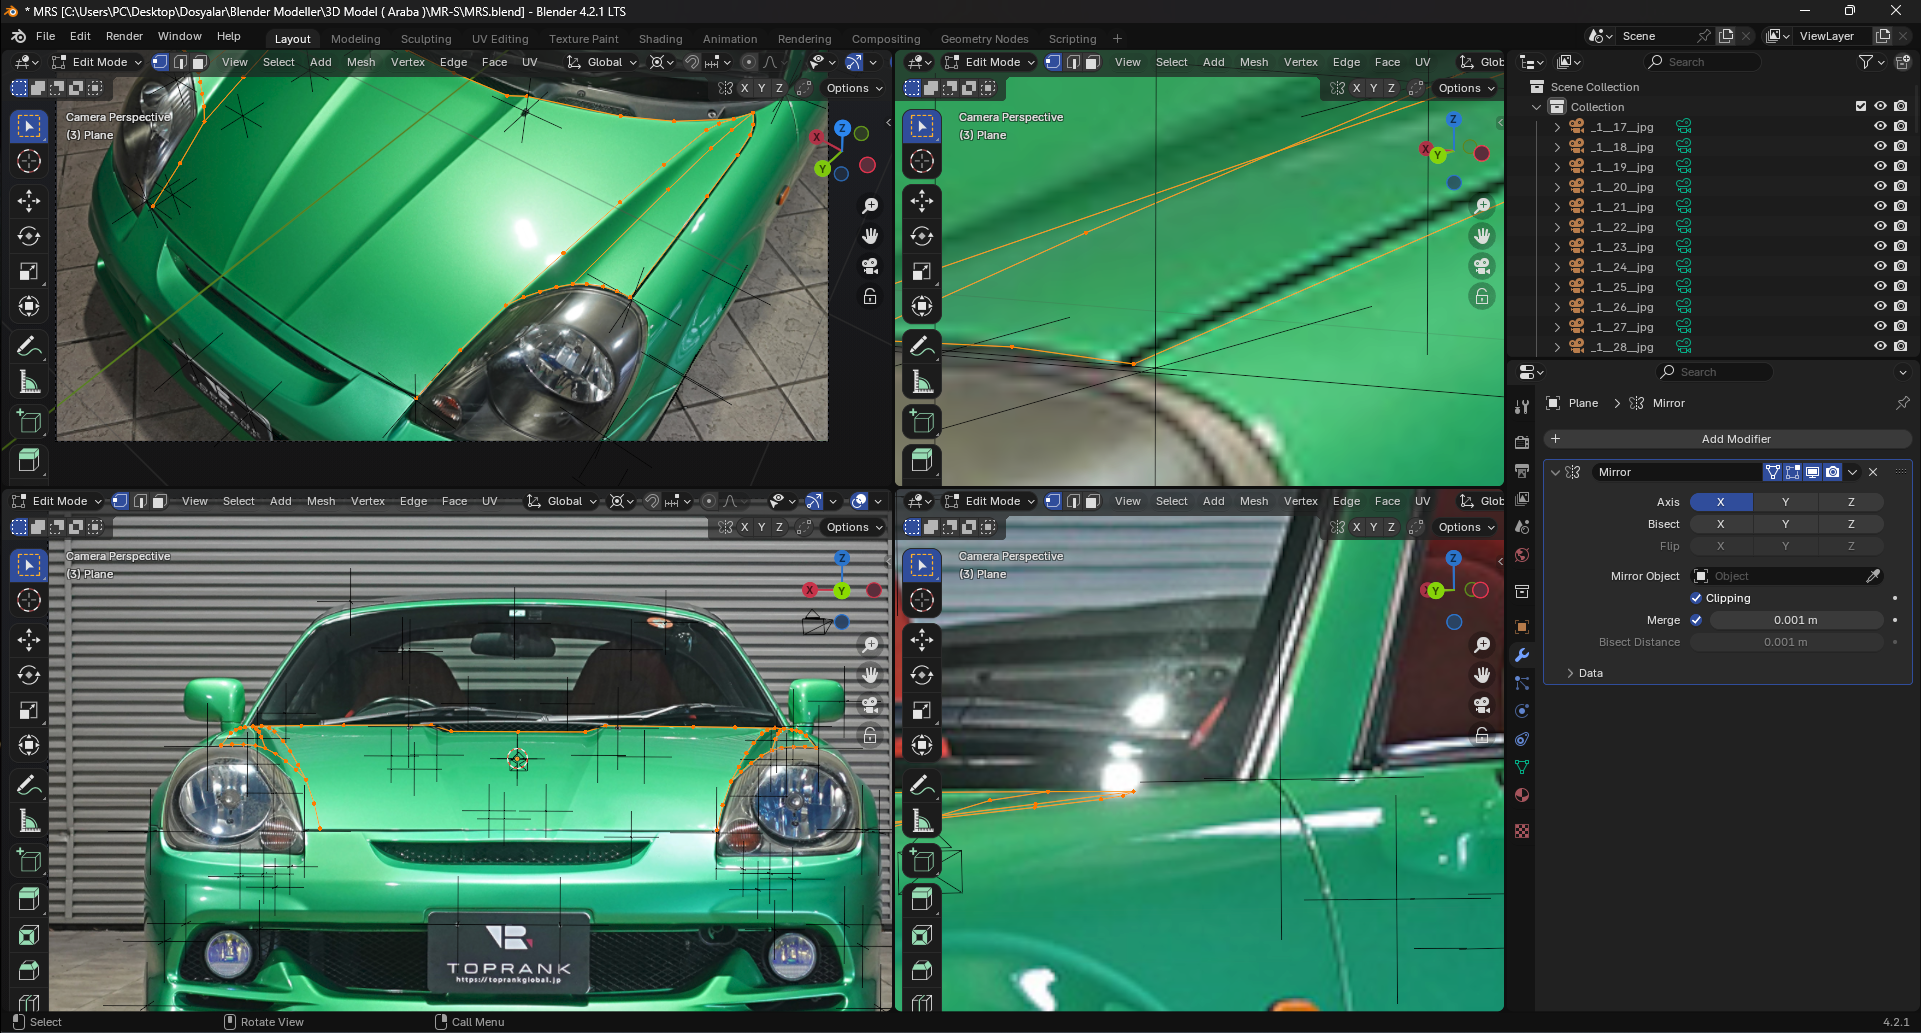The width and height of the screenshot is (1921, 1033).
Task: Select the Rotate tool in top-left viewport
Action: 29,236
